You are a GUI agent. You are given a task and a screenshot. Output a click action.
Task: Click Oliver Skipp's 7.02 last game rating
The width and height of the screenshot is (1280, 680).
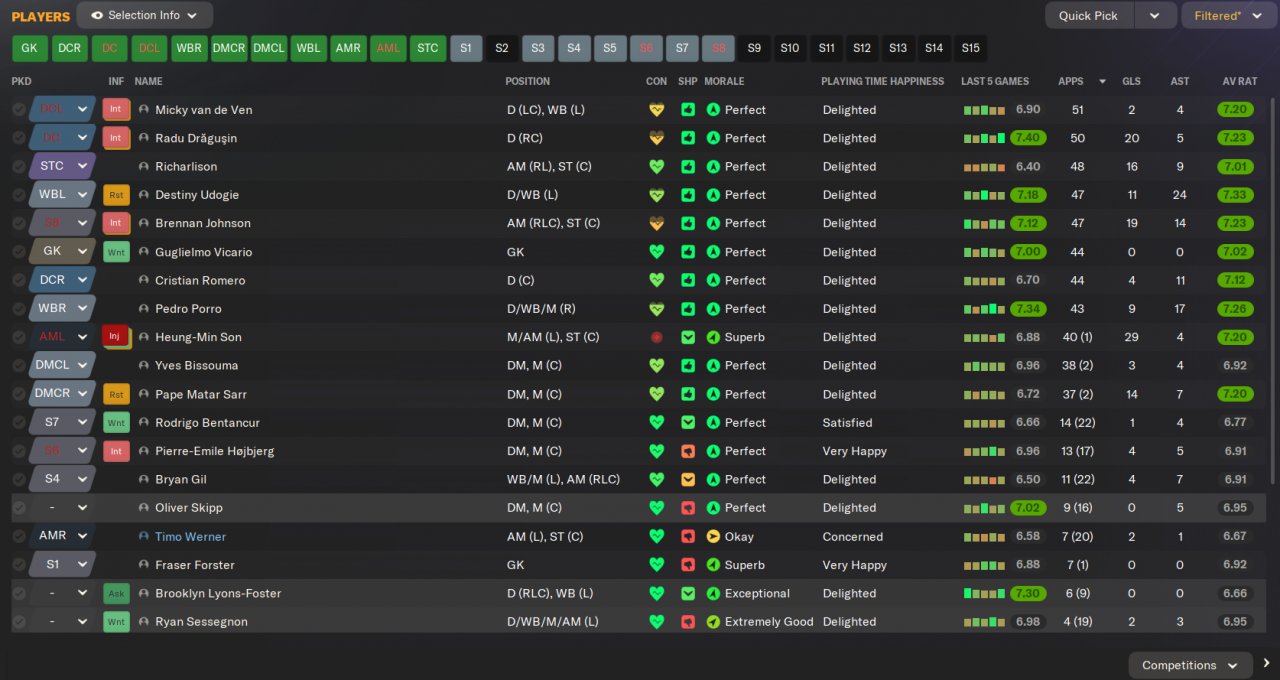1028,508
